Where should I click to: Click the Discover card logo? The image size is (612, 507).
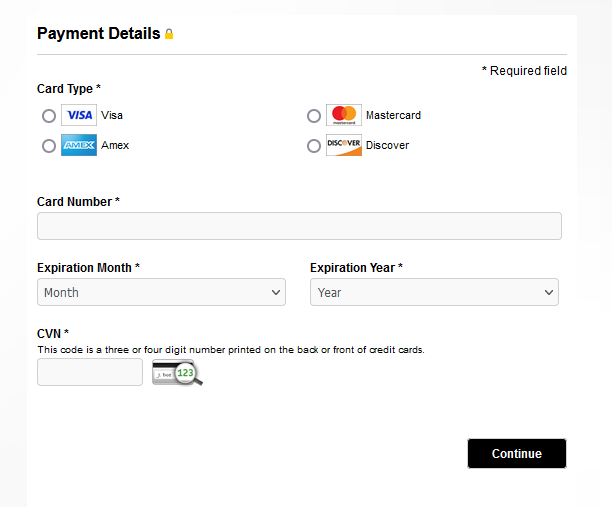point(344,145)
